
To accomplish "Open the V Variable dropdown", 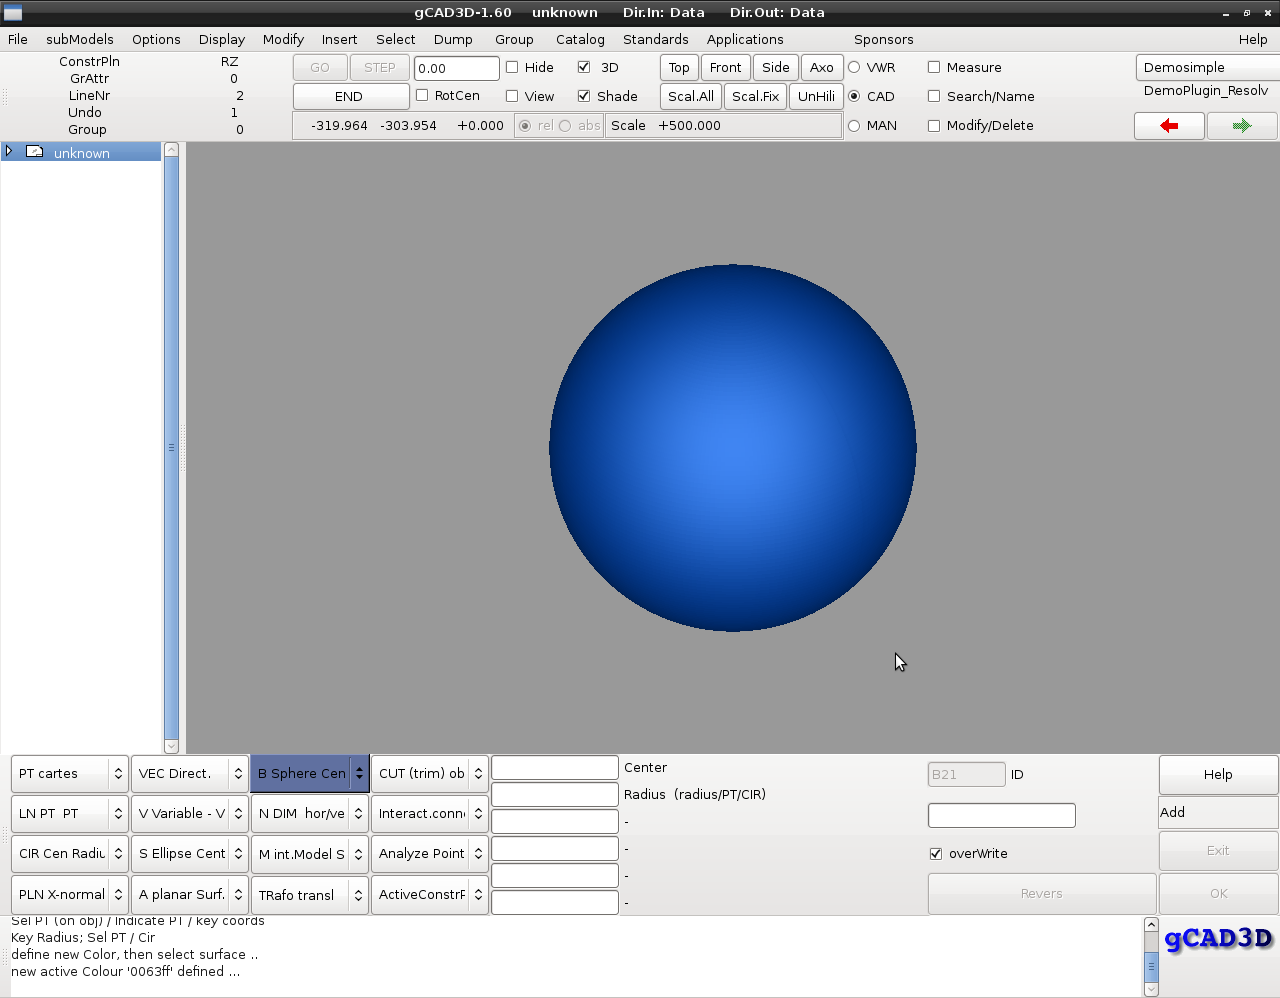I will 189,813.
